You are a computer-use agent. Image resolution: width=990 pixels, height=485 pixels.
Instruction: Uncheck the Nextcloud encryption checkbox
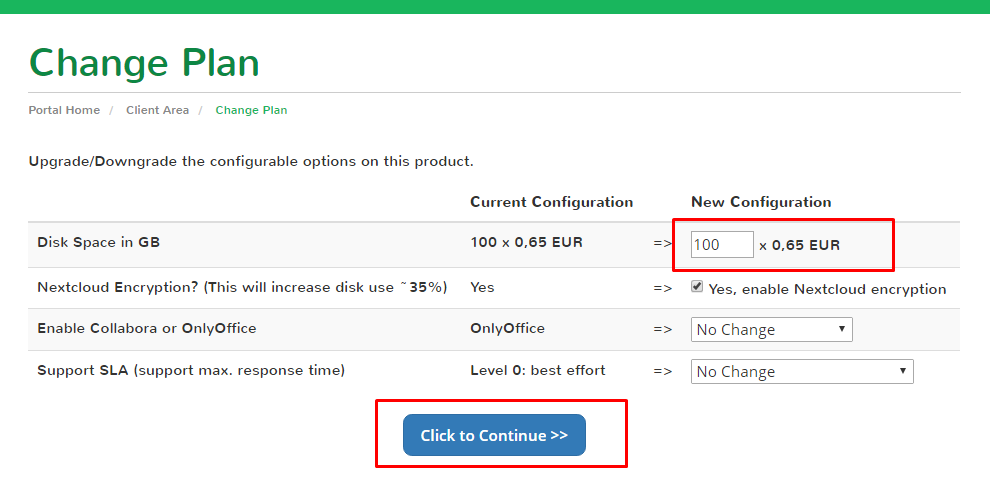tap(697, 287)
